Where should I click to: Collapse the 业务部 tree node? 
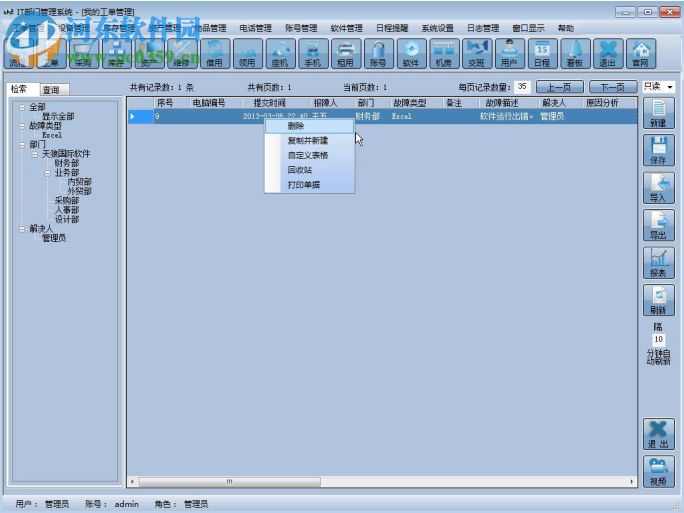(x=48, y=173)
